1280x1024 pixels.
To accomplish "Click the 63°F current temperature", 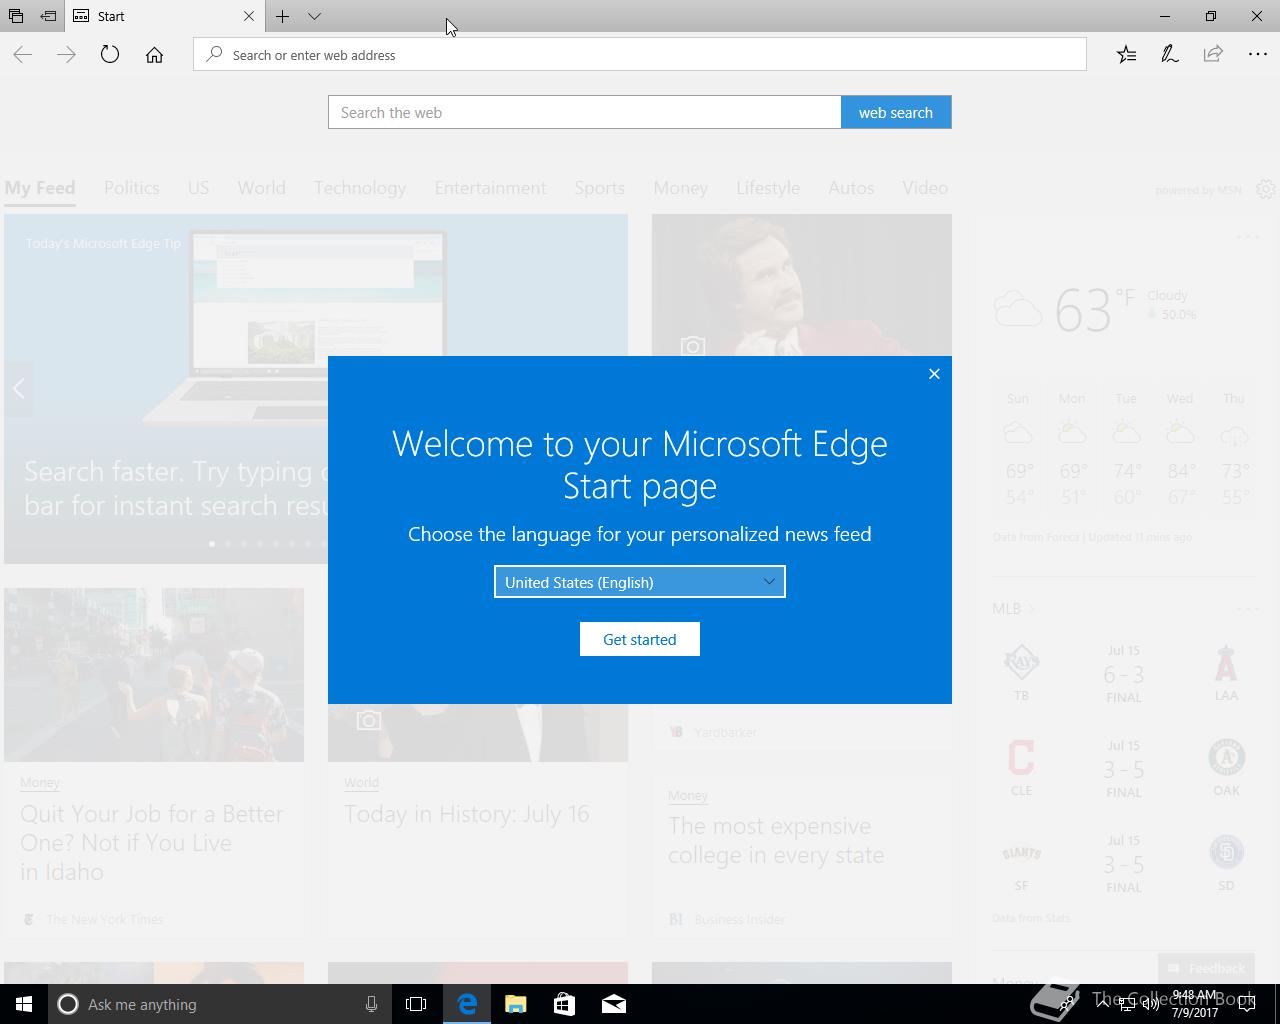I will pyautogui.click(x=1095, y=309).
